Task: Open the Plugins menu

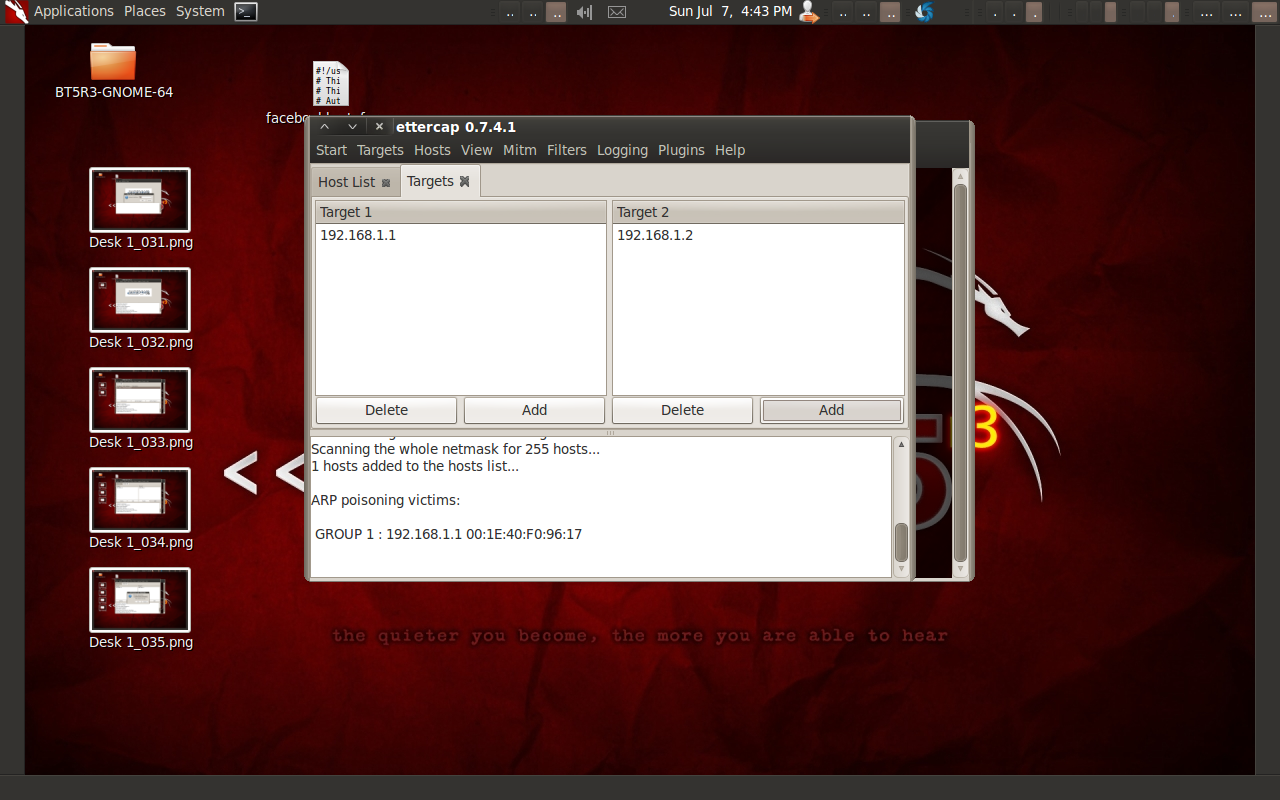Action: pyautogui.click(x=681, y=150)
